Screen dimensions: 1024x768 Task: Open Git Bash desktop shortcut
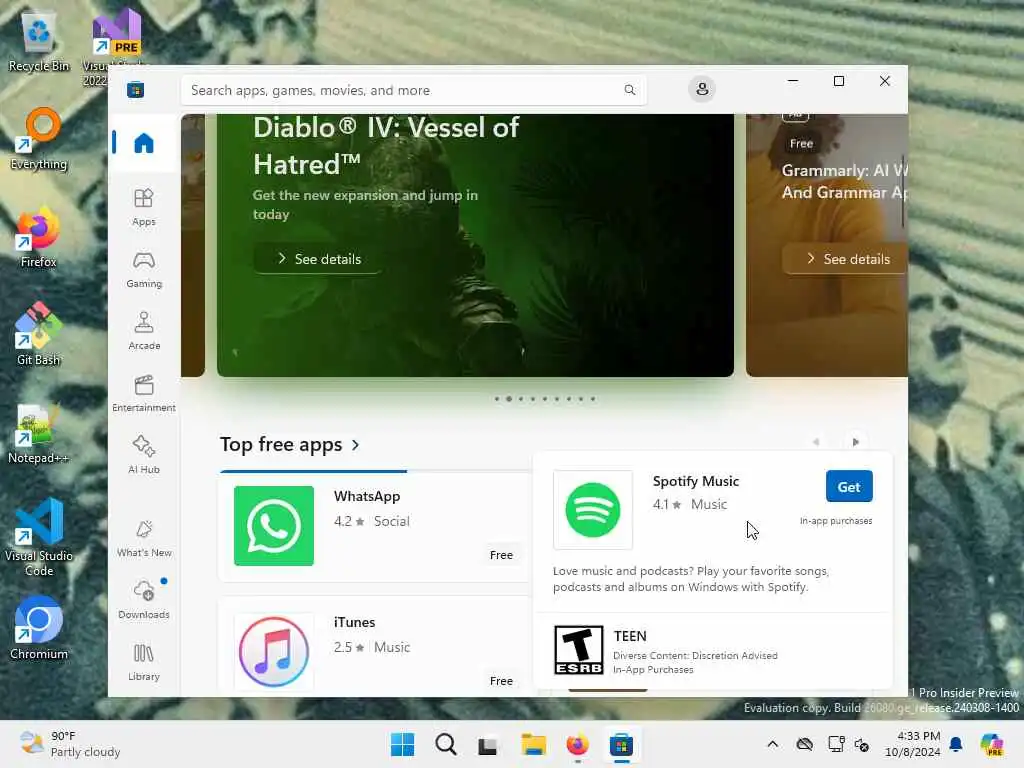[39, 334]
